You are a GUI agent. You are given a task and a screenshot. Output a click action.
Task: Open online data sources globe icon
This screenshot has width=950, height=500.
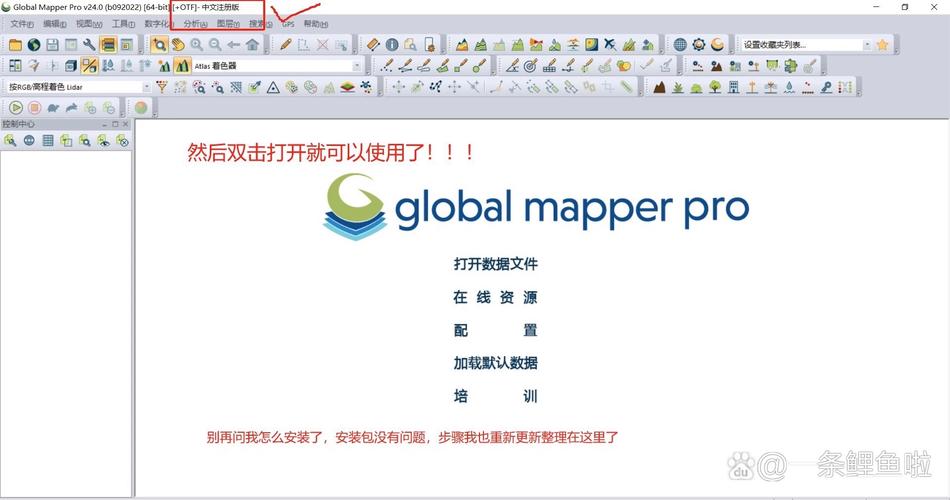34,44
